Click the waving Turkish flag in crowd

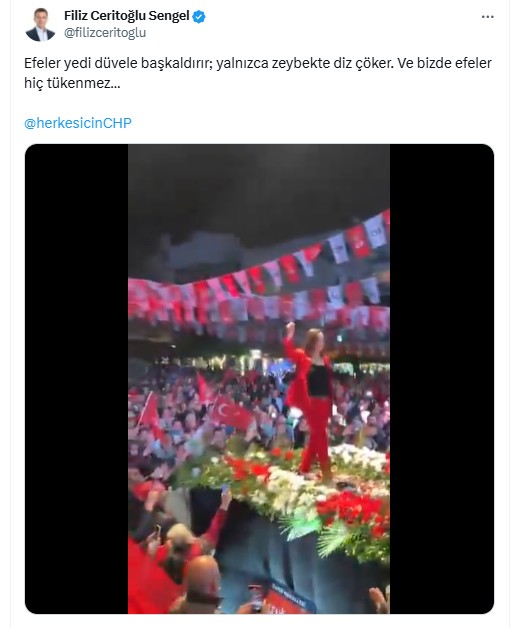tap(231, 412)
